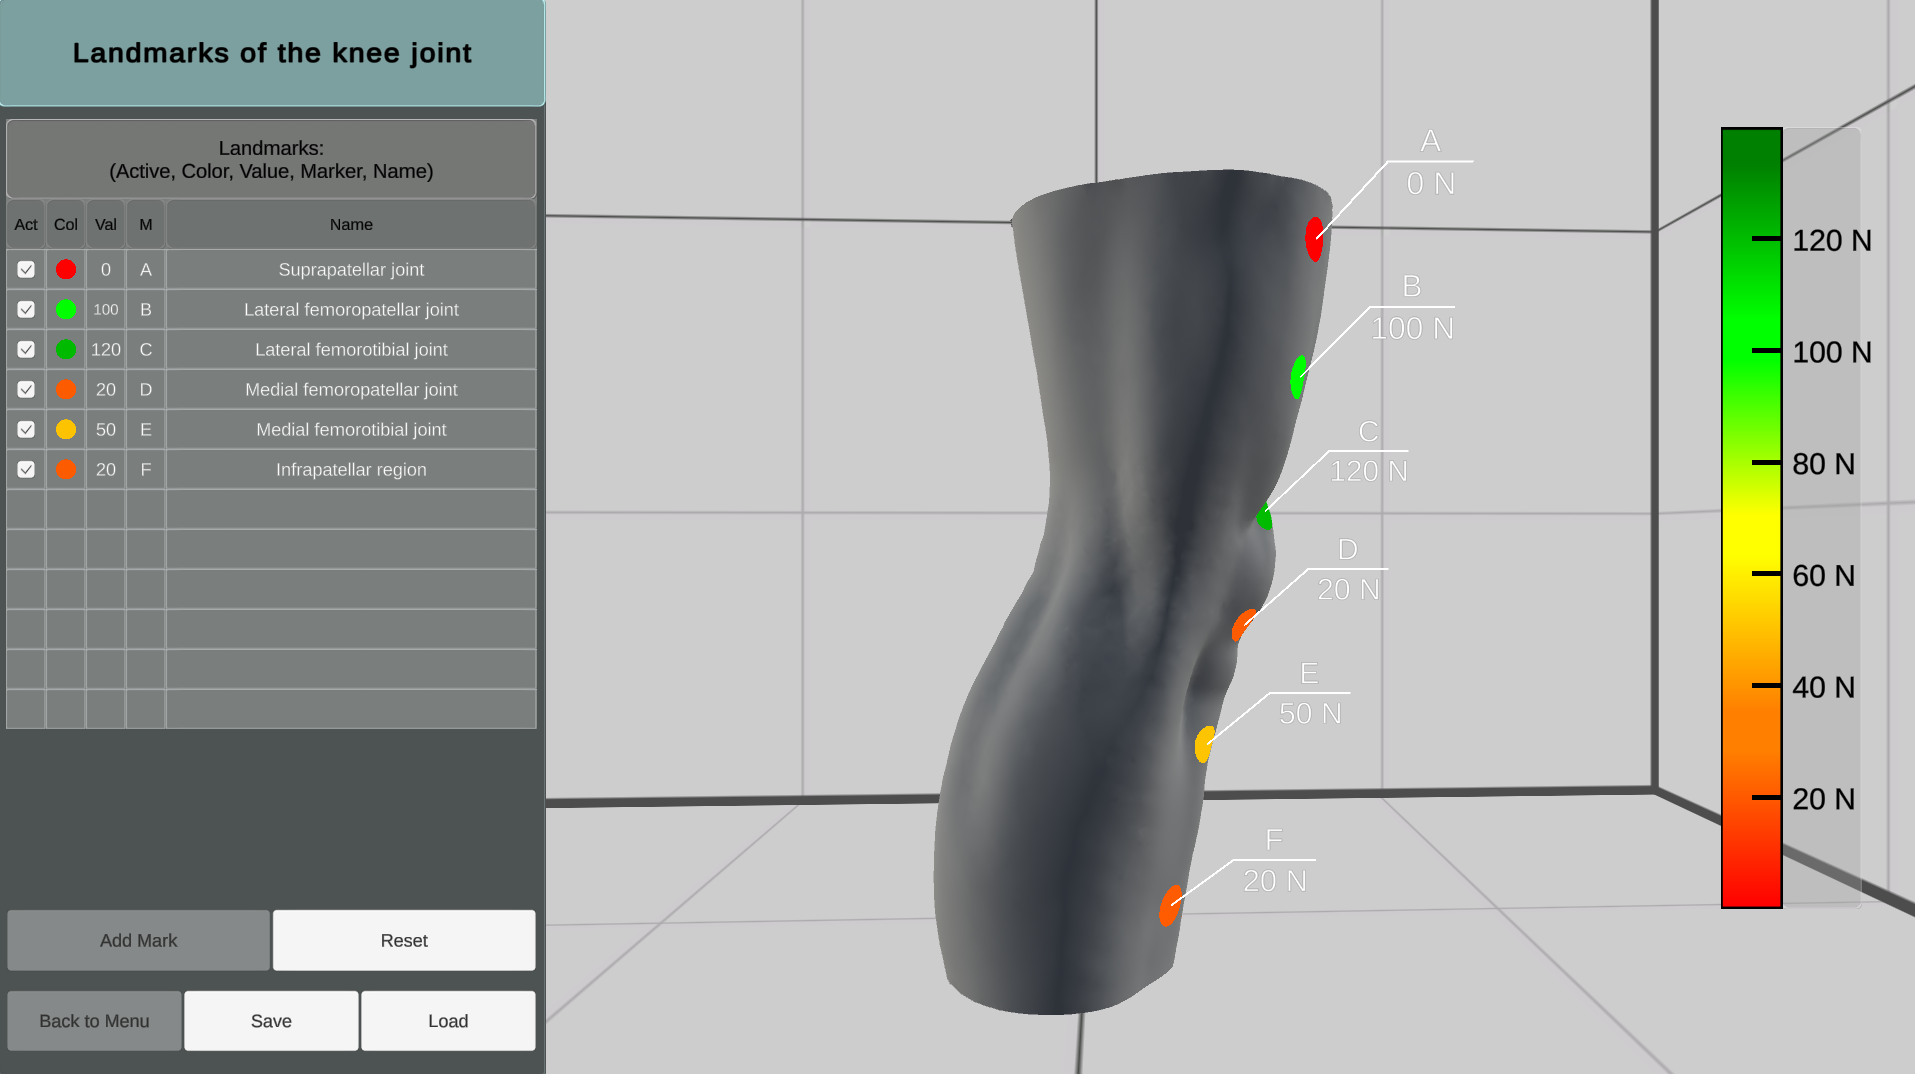Click the red color swatch for Suprapatellar joint

click(x=66, y=270)
